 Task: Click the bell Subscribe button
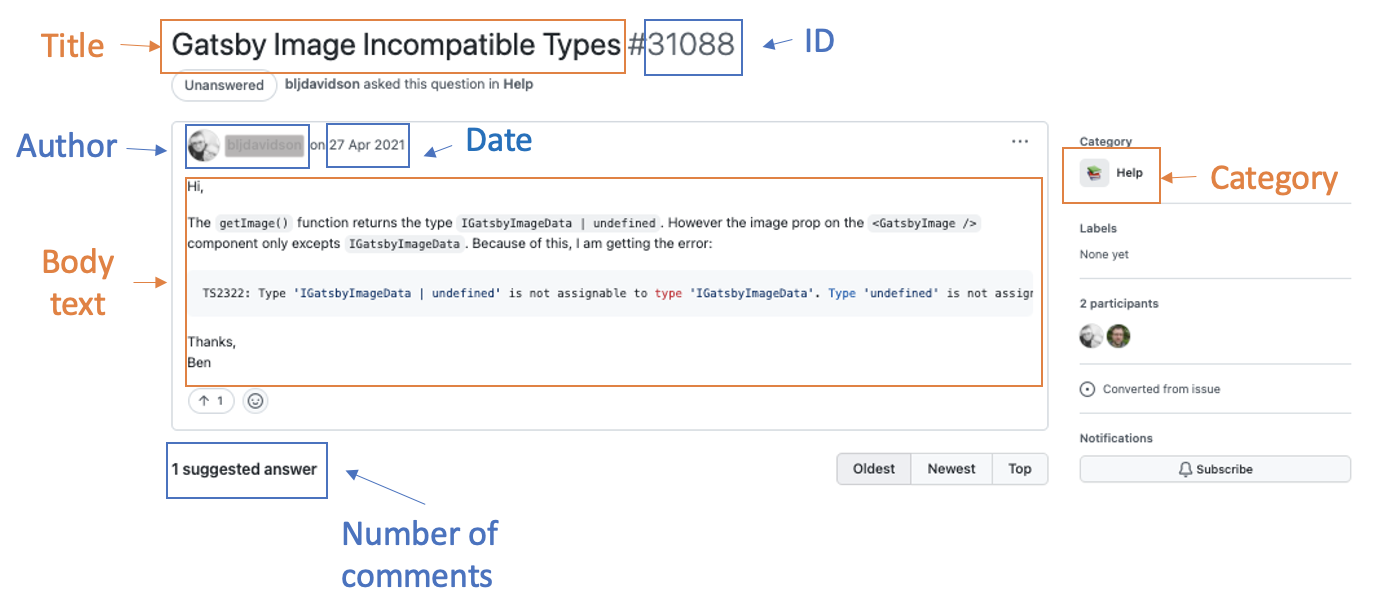click(x=1215, y=469)
